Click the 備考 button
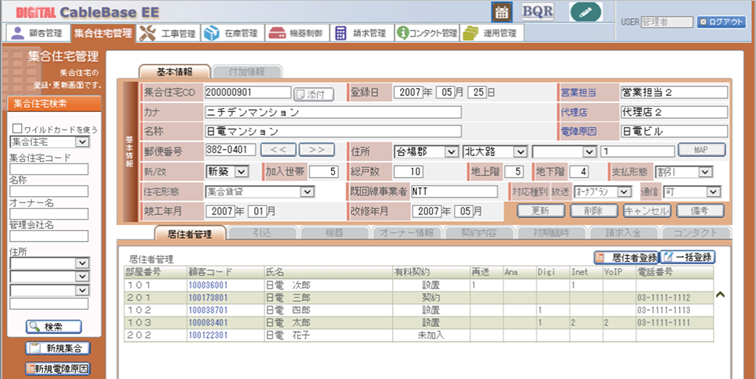This screenshot has width=756, height=379. (x=700, y=211)
